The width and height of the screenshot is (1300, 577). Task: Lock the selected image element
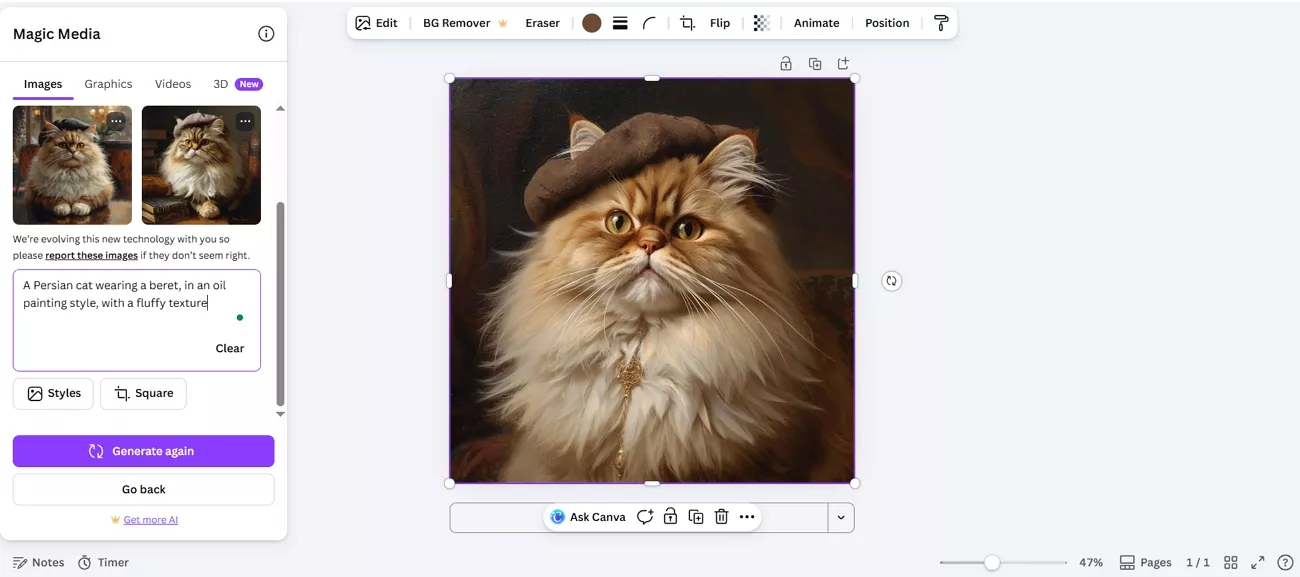670,516
